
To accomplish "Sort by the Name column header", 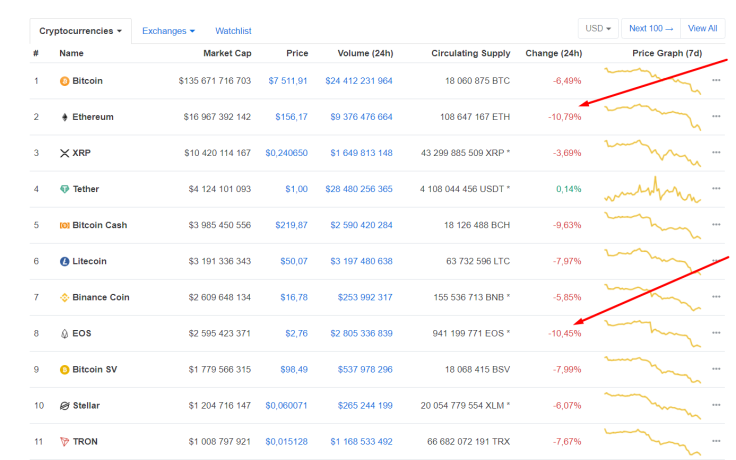I will [71, 54].
